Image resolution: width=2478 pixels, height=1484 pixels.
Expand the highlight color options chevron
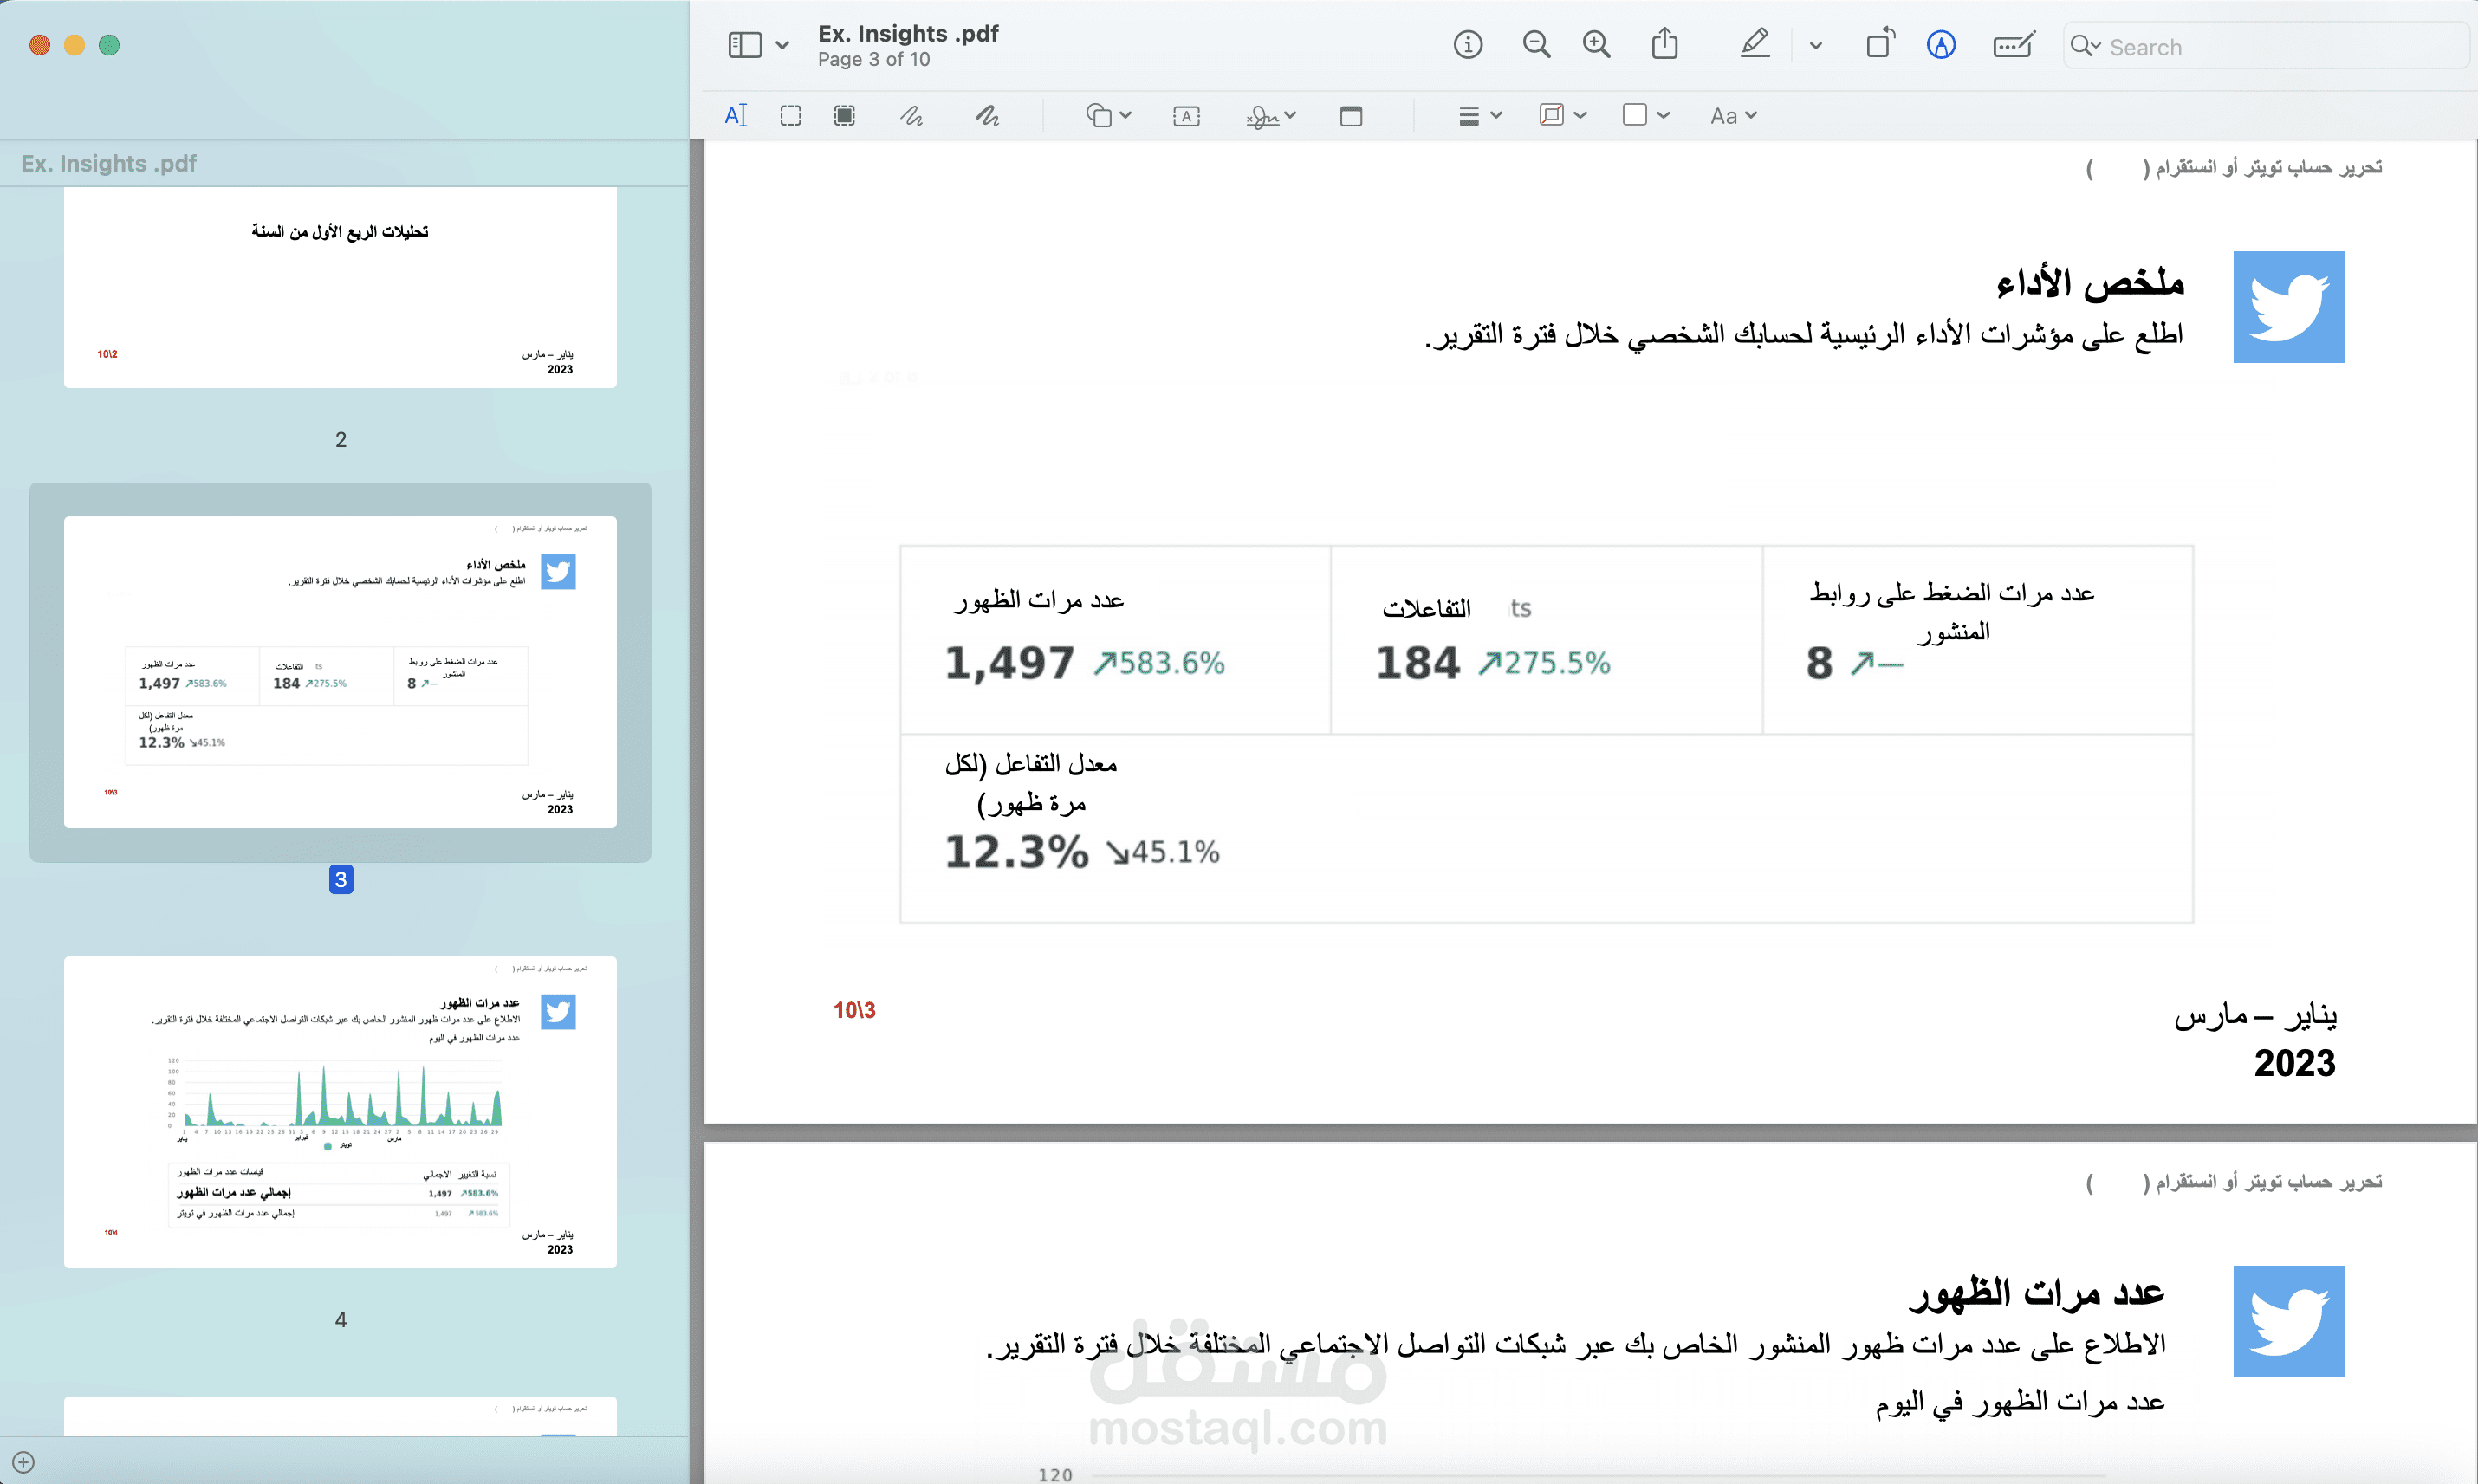(x=1814, y=44)
